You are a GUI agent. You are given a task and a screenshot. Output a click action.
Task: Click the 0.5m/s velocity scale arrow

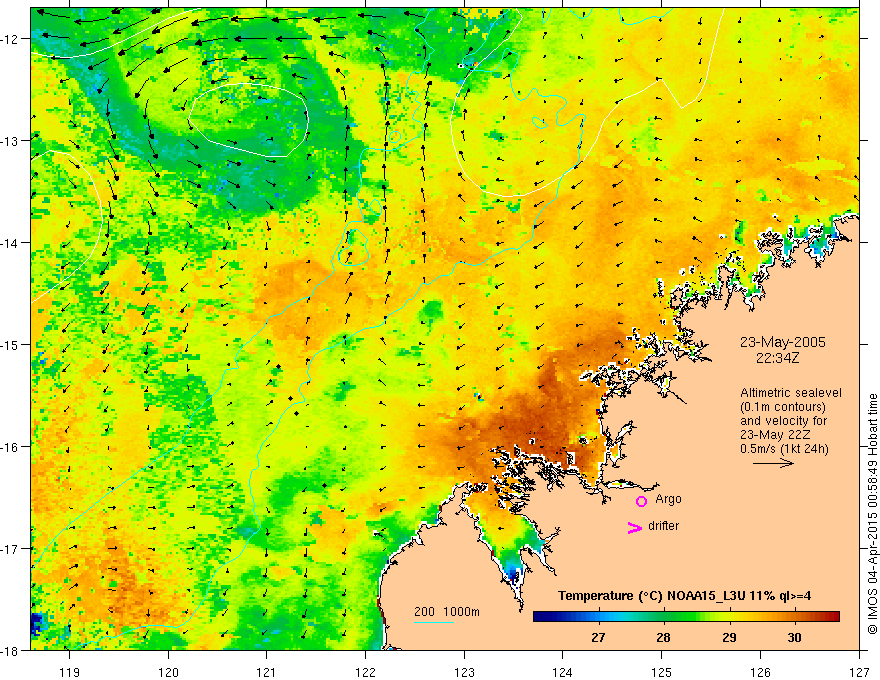(x=773, y=463)
